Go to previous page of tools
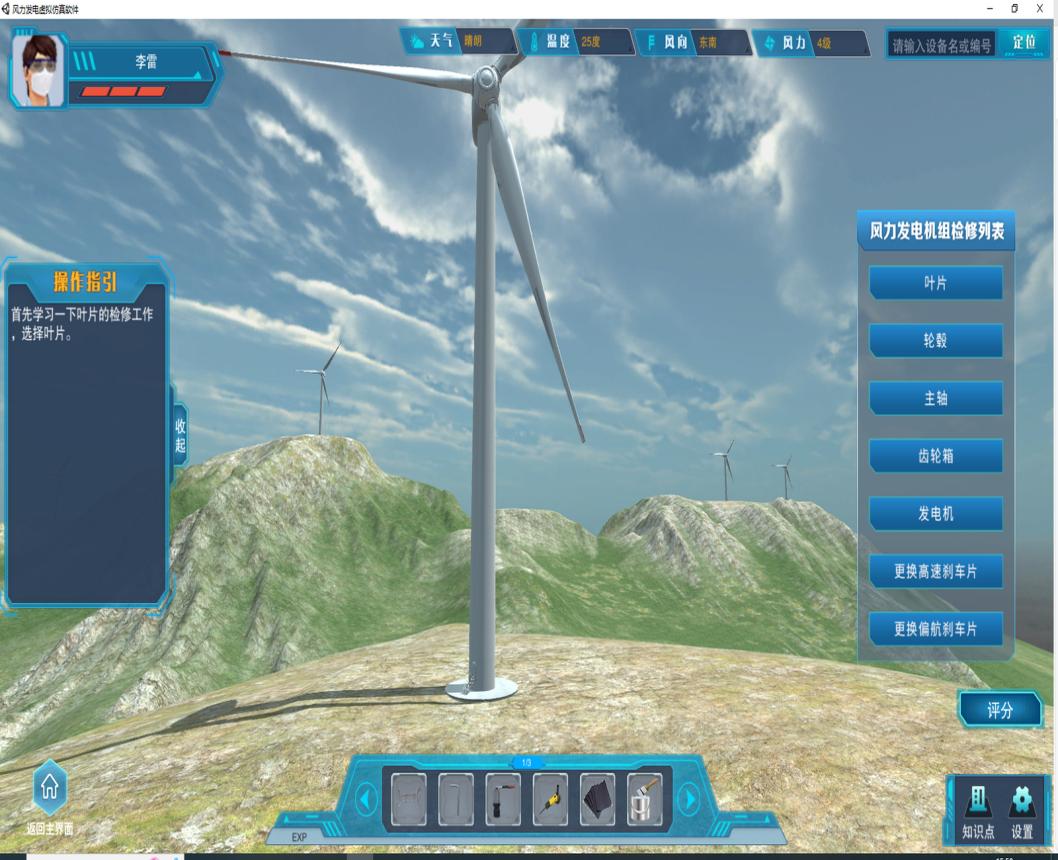Viewport: 1058px width, 860px height. pyautogui.click(x=366, y=799)
